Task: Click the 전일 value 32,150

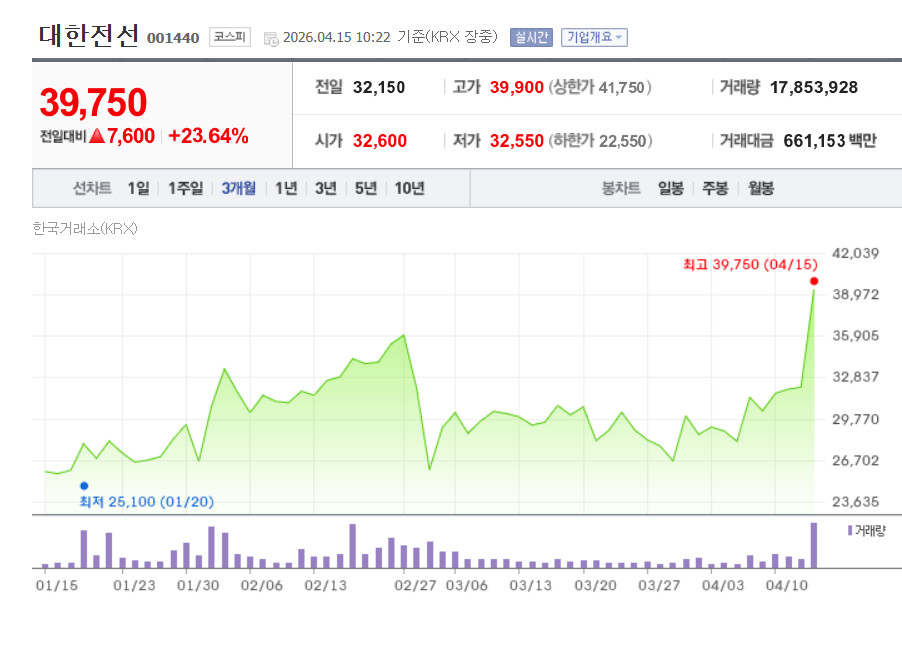Action: pos(379,87)
